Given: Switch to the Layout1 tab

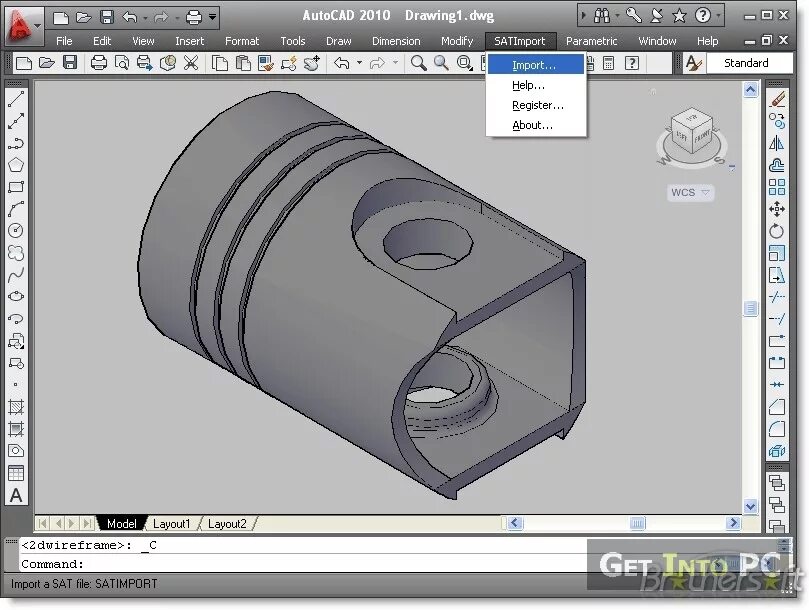Looking at the screenshot, I should (172, 523).
